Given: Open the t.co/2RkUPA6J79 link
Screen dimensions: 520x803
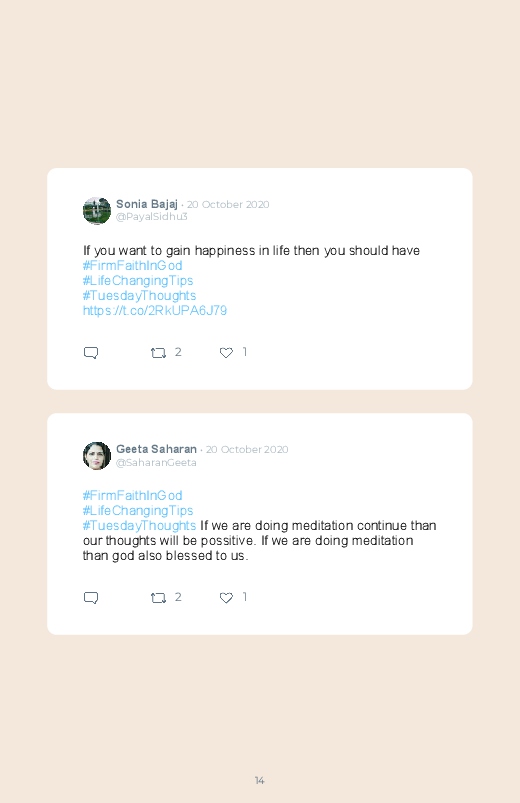Looking at the screenshot, I should click(x=155, y=311).
